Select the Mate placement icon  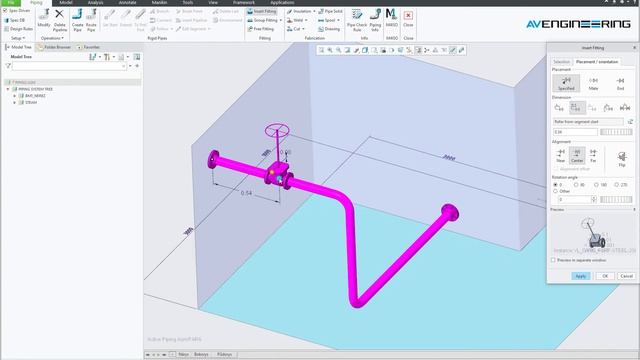tap(593, 83)
